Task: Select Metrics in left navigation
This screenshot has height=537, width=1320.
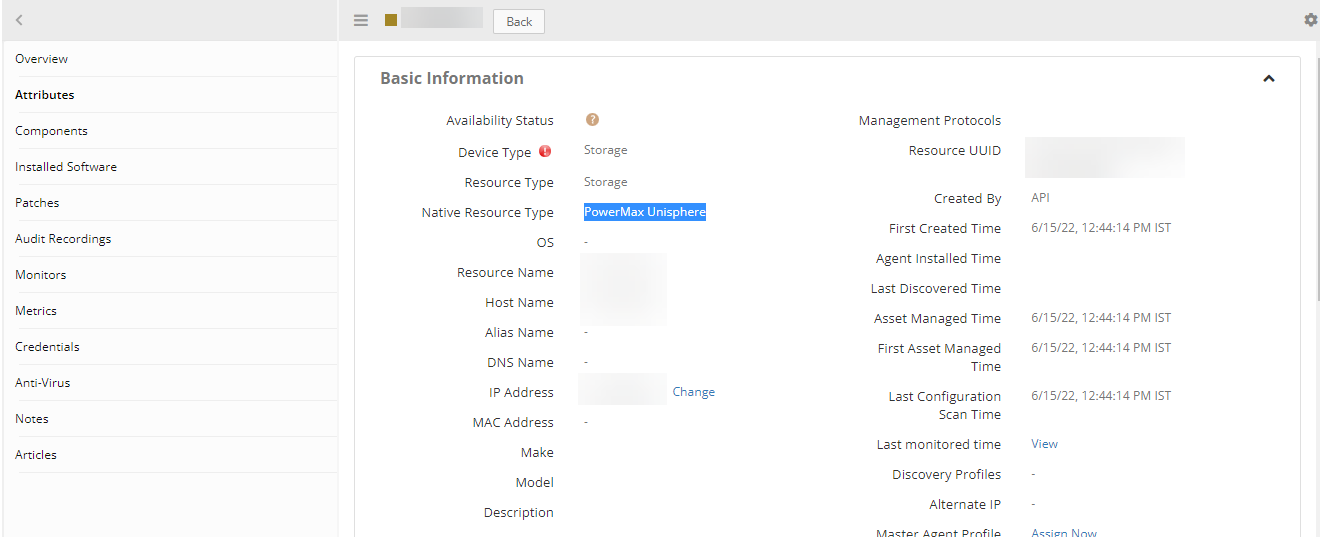Action: pyautogui.click(x=36, y=311)
